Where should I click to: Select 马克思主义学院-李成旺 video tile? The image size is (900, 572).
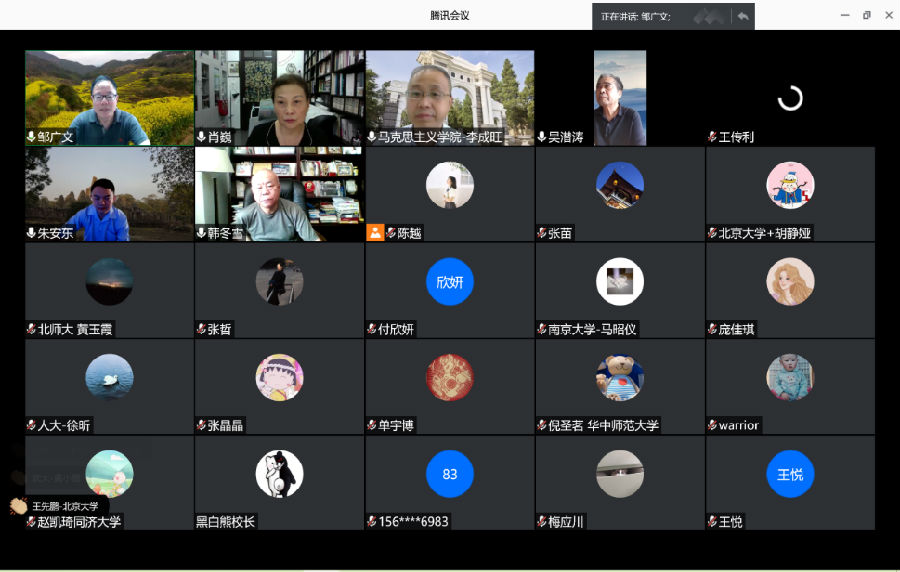click(x=450, y=98)
